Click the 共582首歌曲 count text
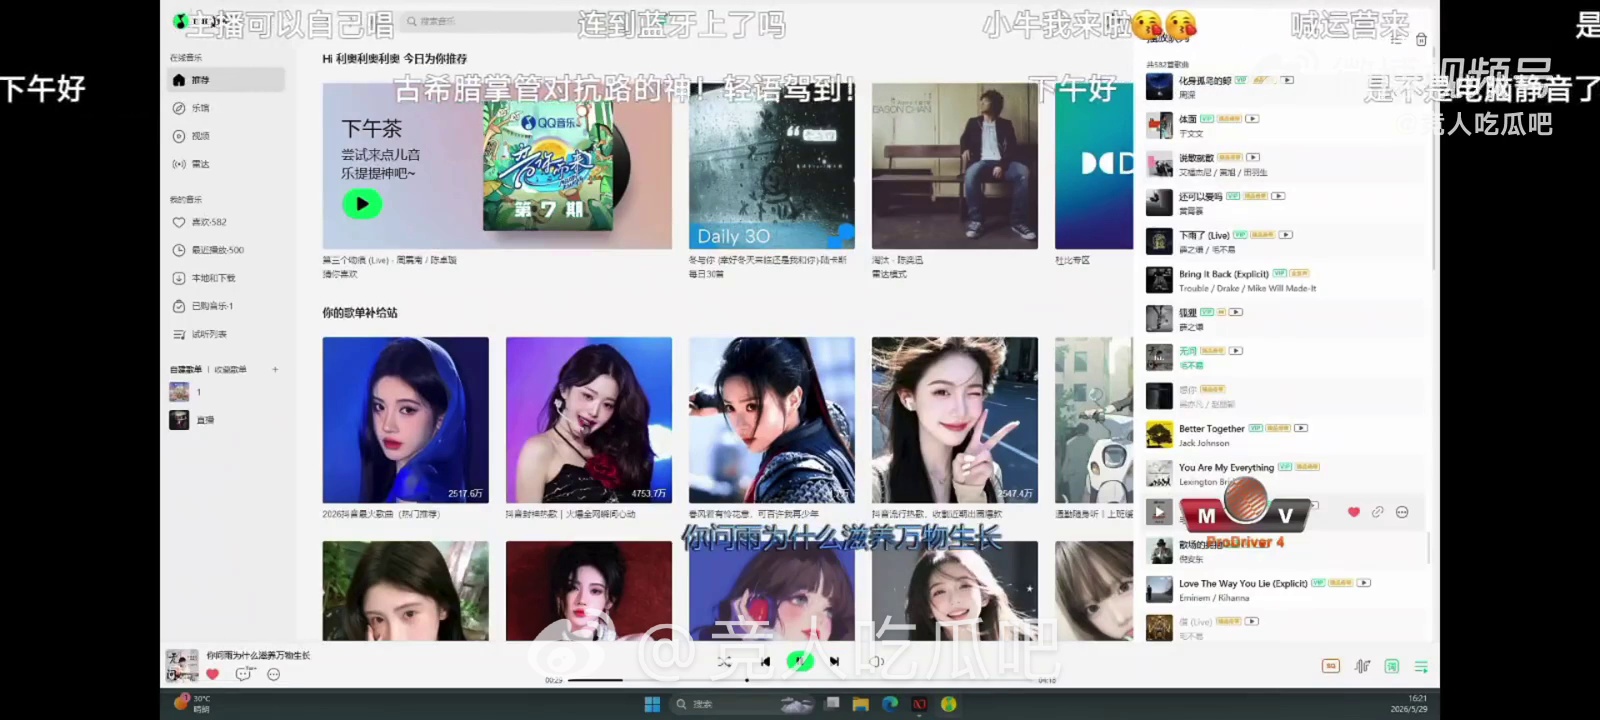The image size is (1600, 720). tap(1167, 65)
